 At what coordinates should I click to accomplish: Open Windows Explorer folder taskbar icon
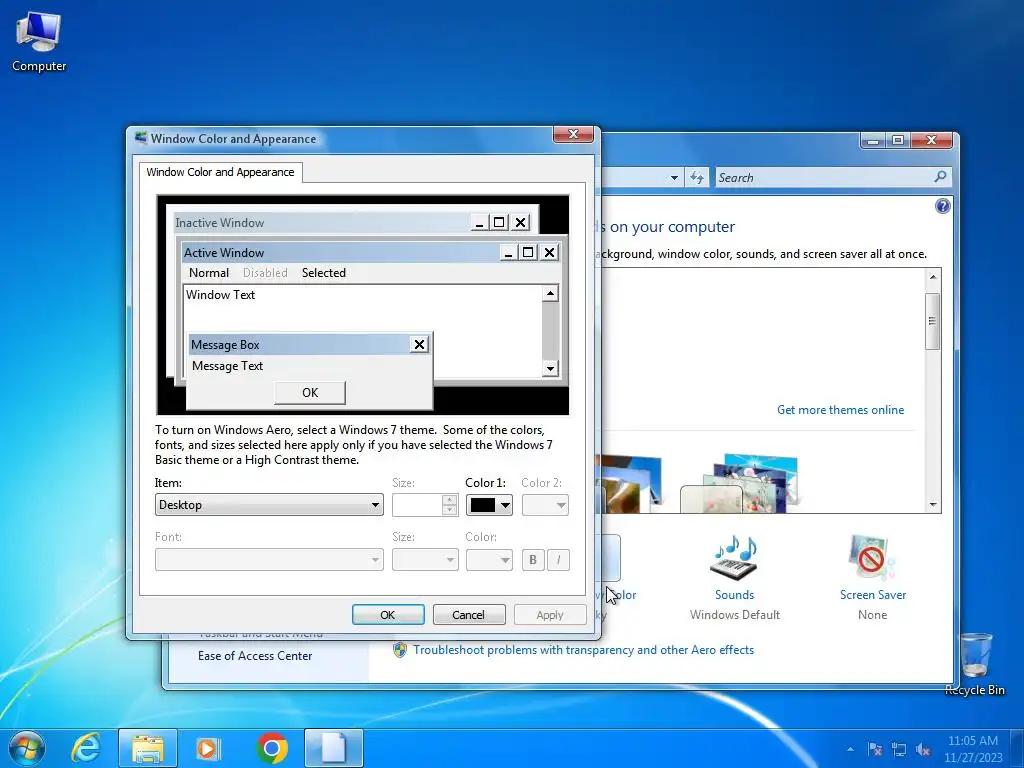point(148,748)
